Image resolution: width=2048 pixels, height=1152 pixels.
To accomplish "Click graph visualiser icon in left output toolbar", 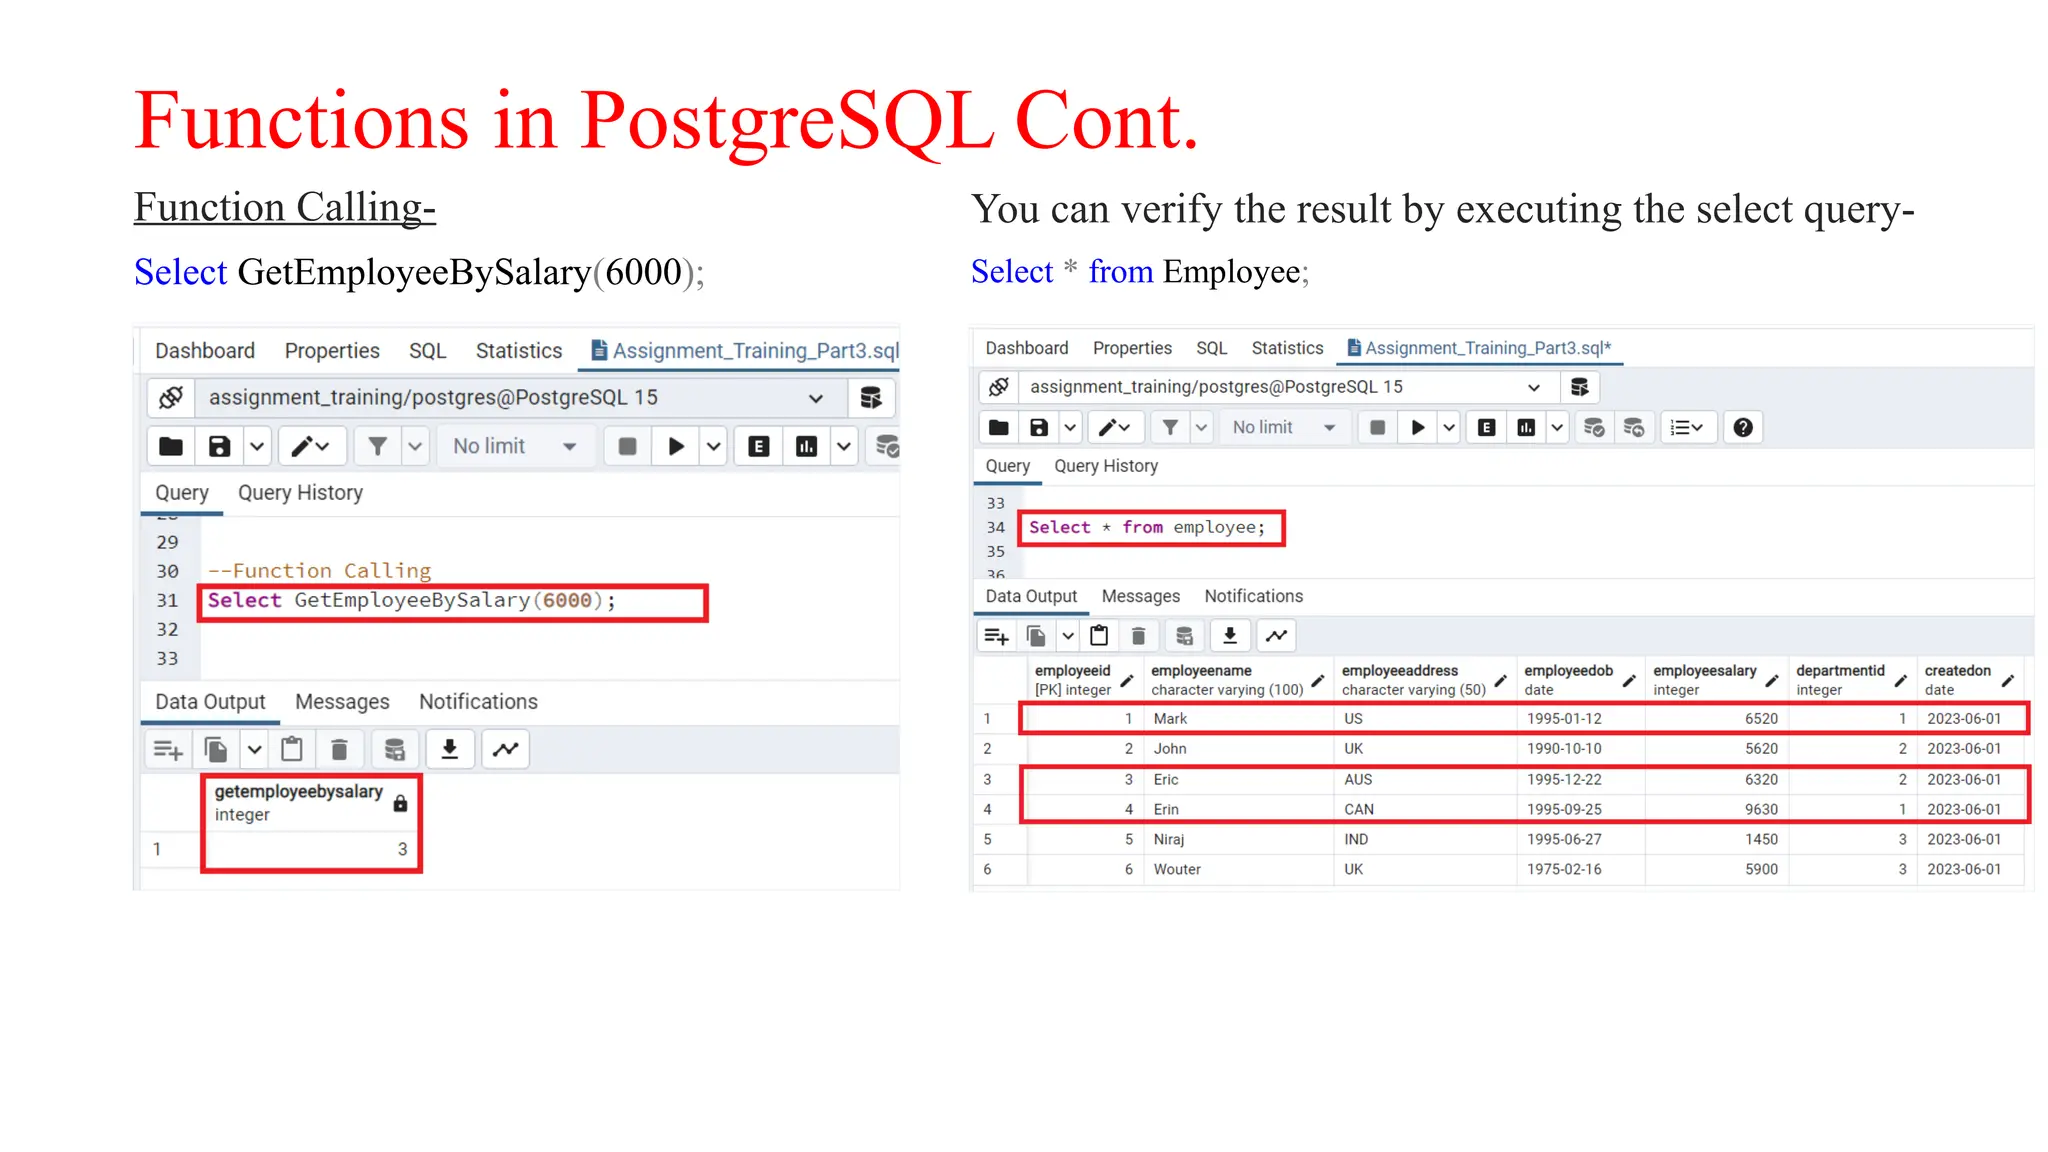I will (x=506, y=749).
